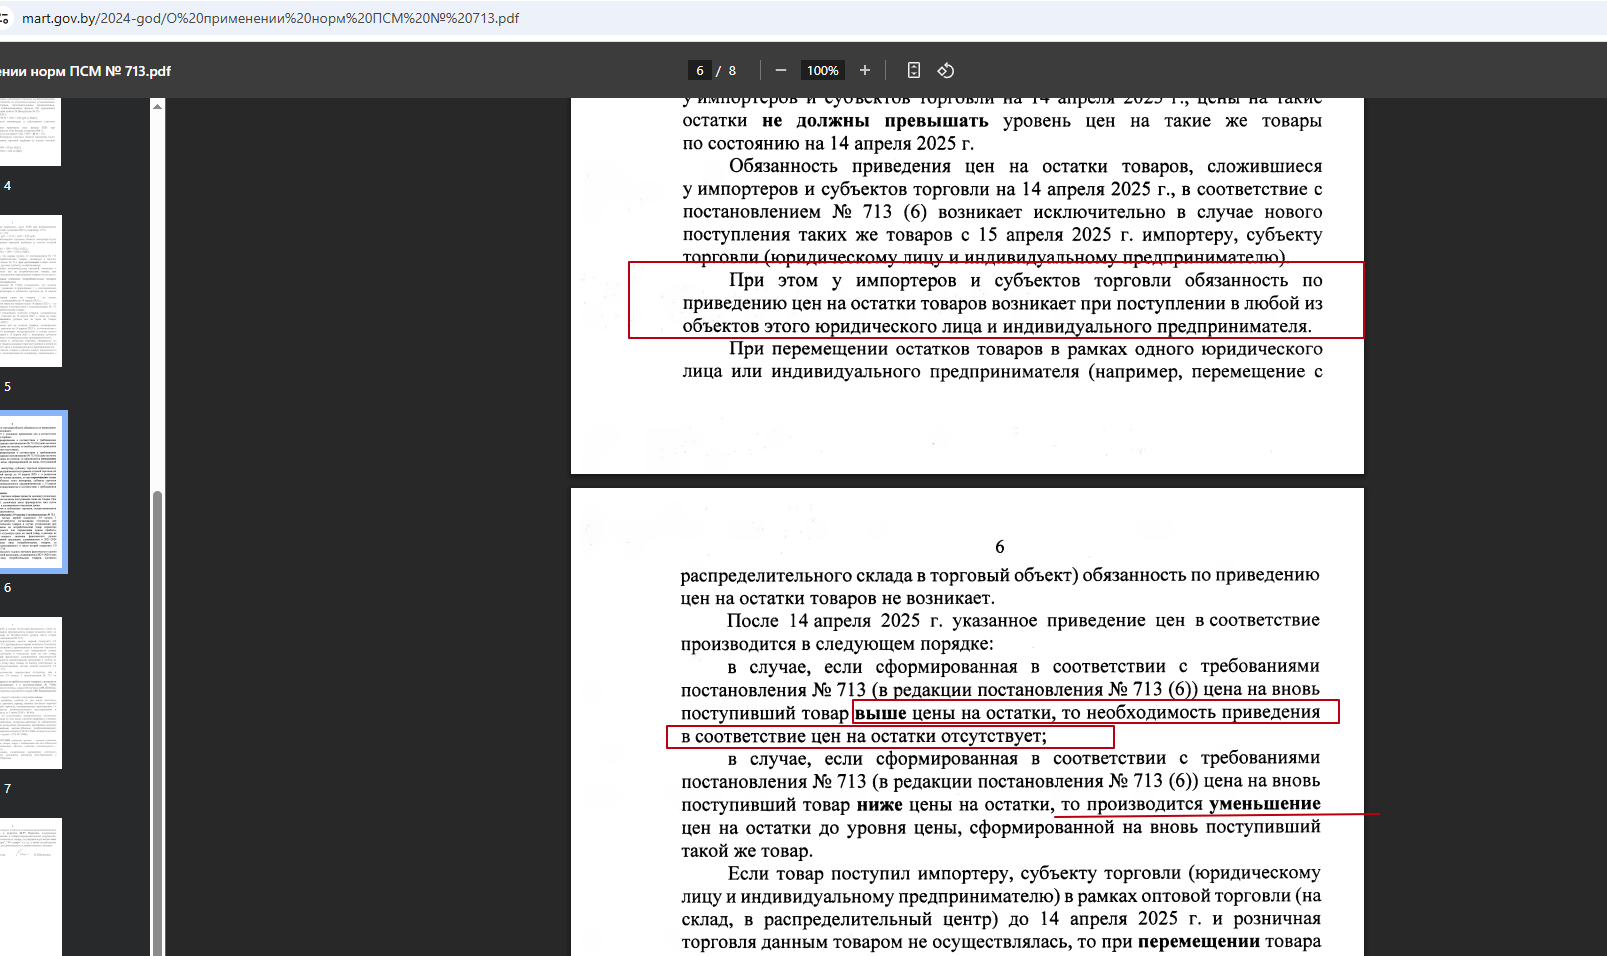The width and height of the screenshot is (1607, 956).
Task: Go to page 7 thumbnail
Action: [30, 692]
